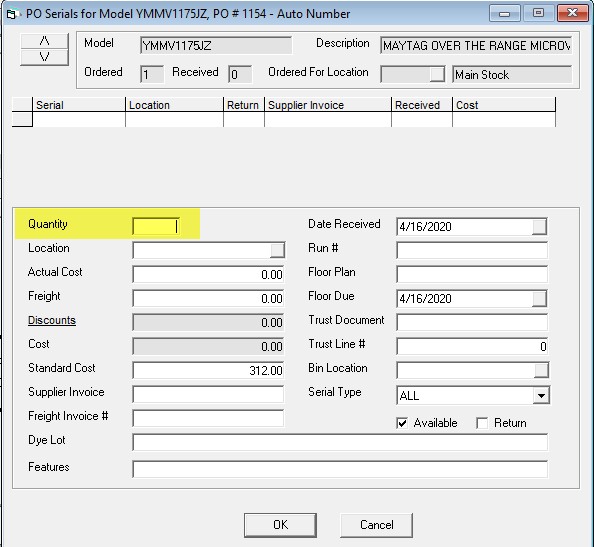The image size is (594, 547).
Task: Click the Model field showing YMMV1175JZ
Action: click(216, 45)
